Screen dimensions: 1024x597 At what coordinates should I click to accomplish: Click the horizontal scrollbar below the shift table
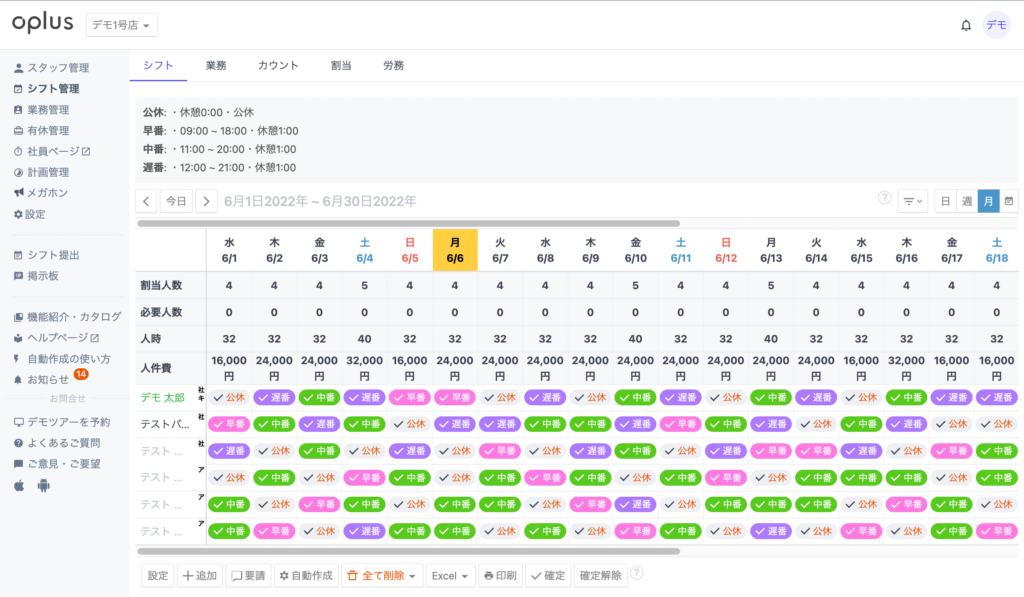(x=408, y=551)
